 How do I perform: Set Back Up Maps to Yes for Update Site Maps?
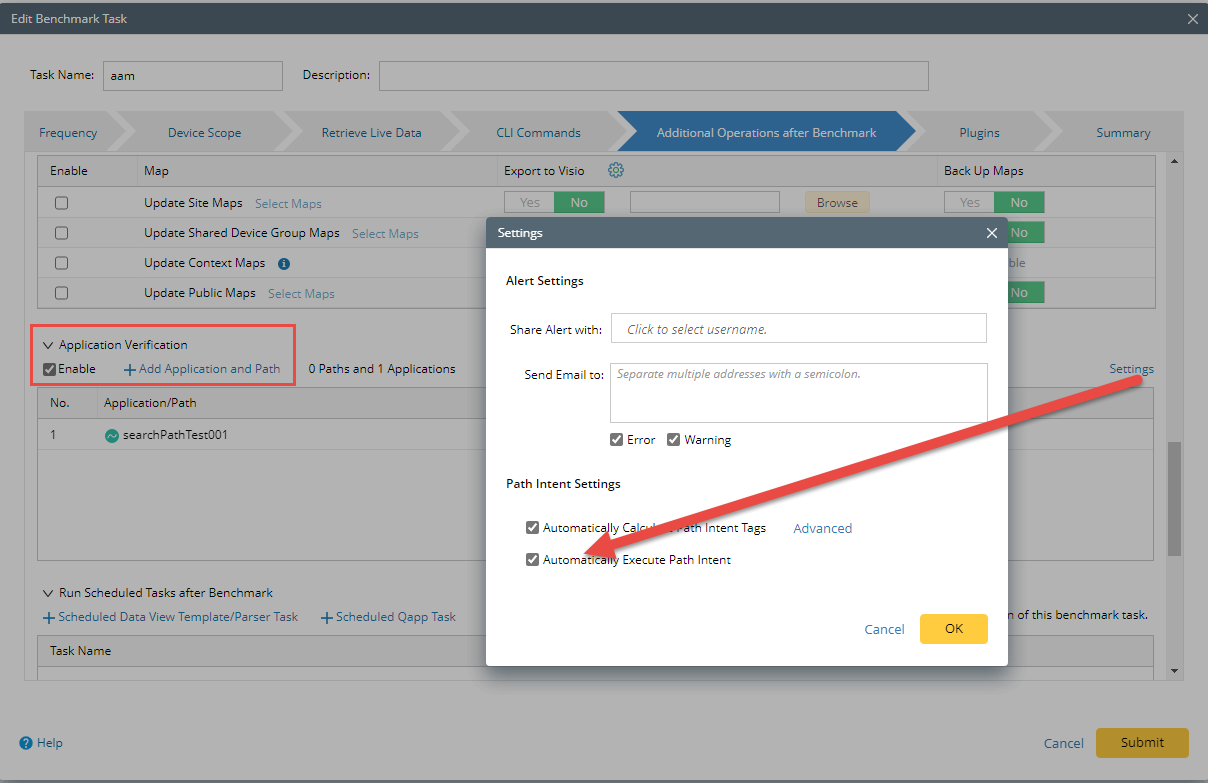click(x=968, y=202)
